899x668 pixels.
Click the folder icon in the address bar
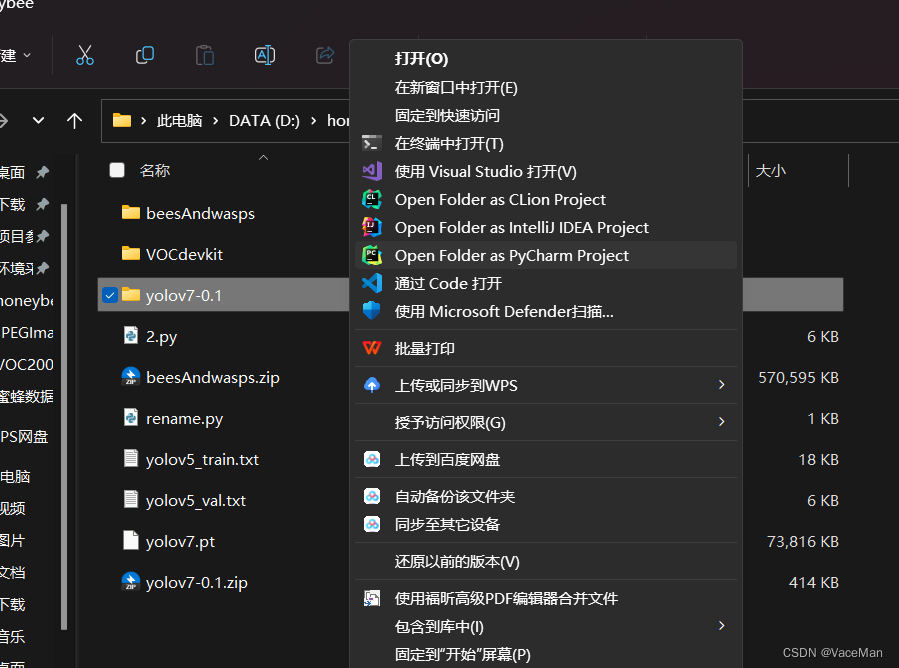[122, 120]
